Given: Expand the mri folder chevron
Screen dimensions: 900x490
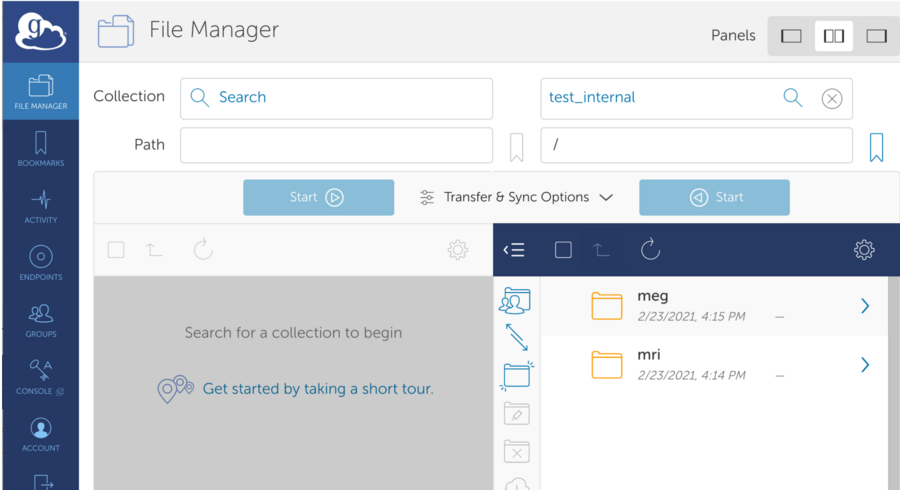Looking at the screenshot, I should pos(865,365).
